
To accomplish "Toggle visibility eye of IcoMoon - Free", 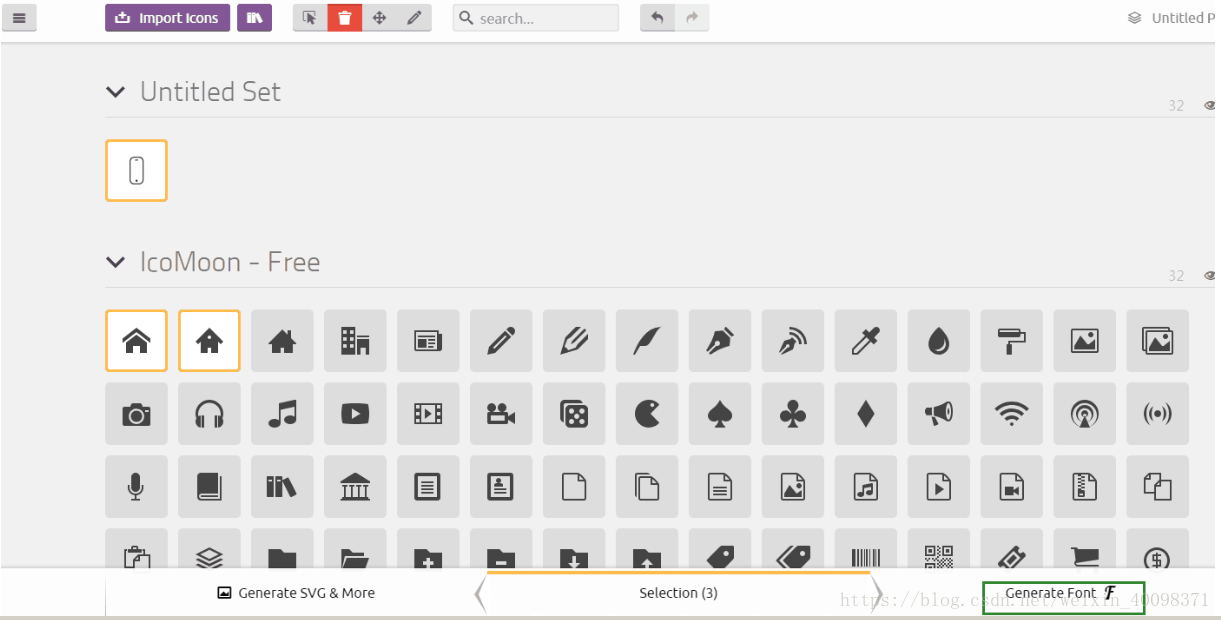I will point(1210,275).
